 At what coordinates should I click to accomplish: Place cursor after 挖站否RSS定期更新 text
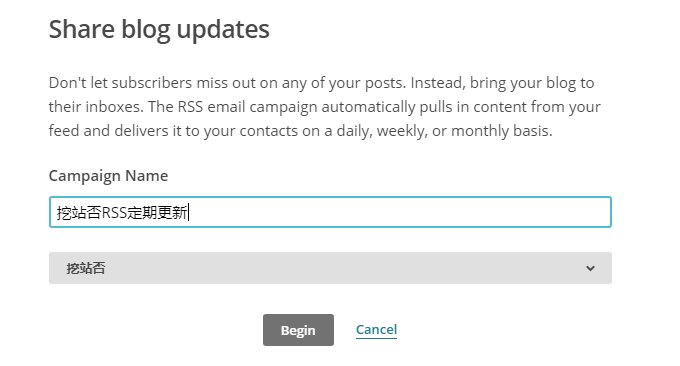tap(189, 212)
